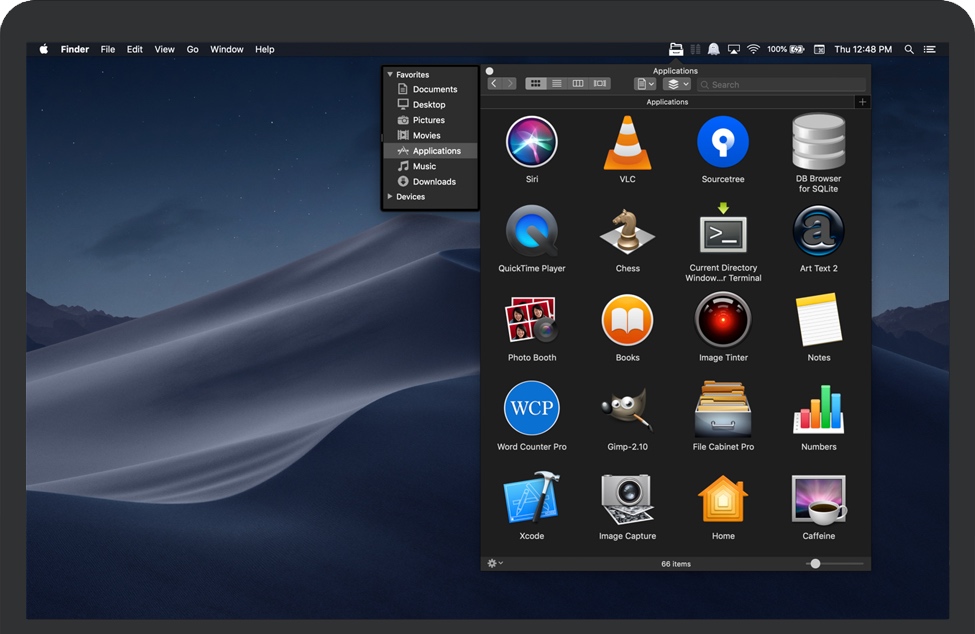This screenshot has height=634, width=975.
Task: Click the icon size slider
Action: [816, 564]
